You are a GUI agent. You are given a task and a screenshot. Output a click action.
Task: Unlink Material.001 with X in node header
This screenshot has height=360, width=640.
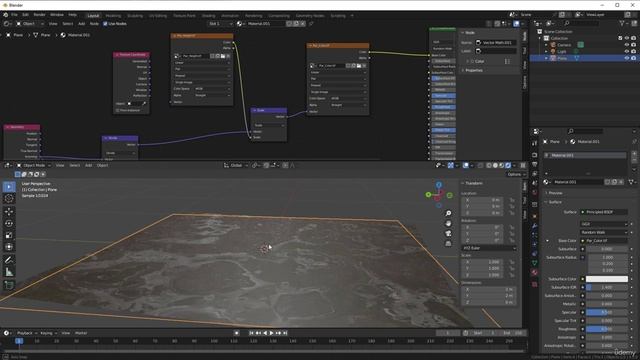302,24
